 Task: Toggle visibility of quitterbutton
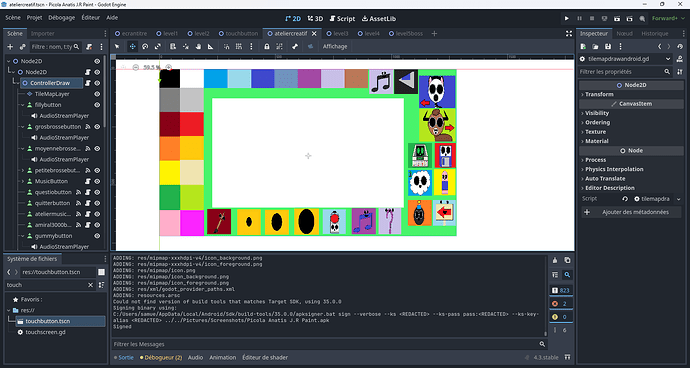click(x=97, y=203)
